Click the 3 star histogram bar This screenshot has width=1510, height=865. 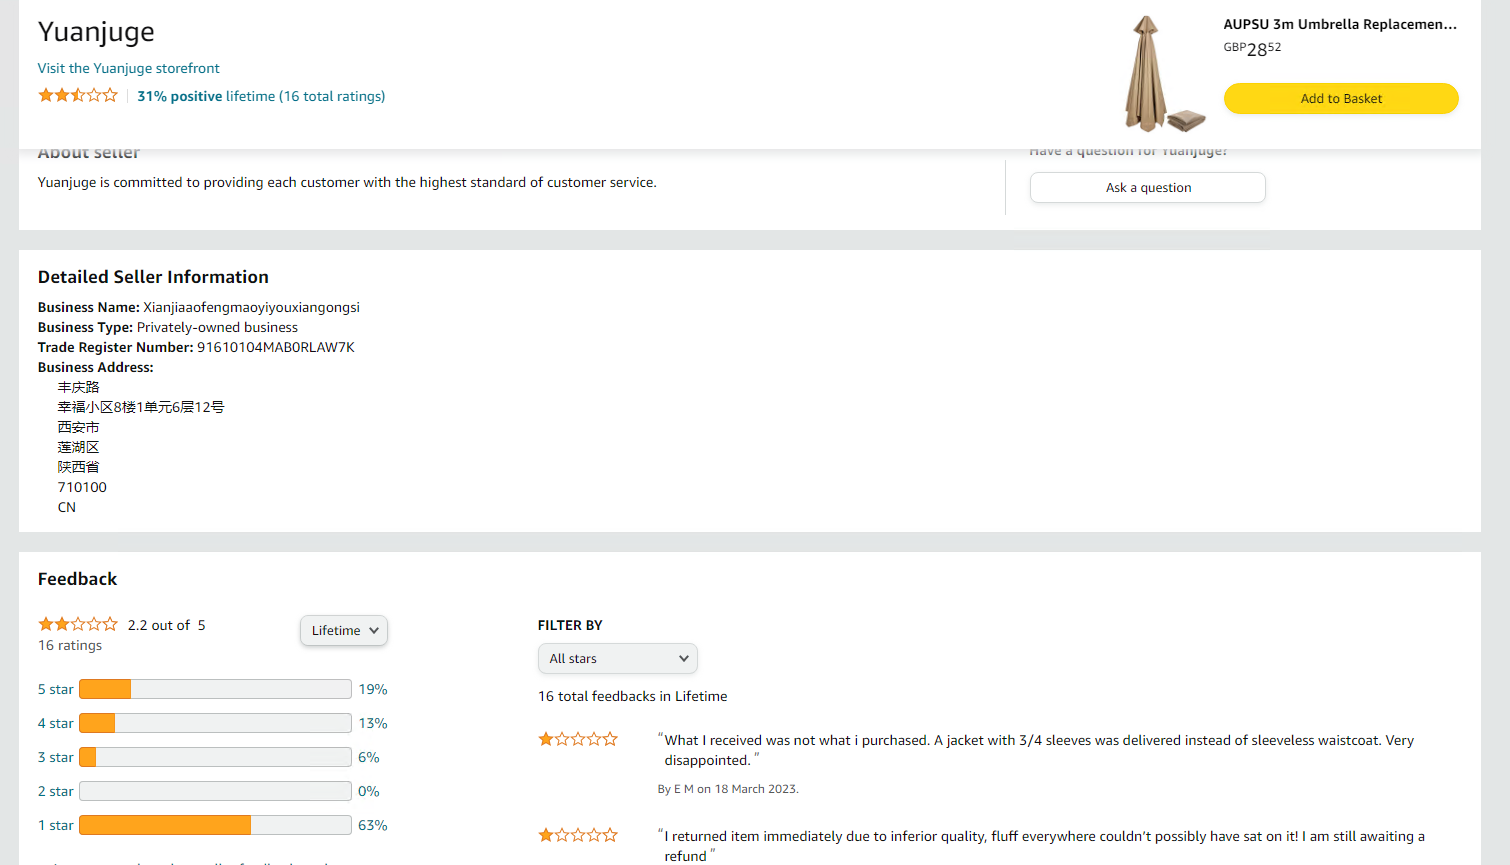tap(215, 757)
